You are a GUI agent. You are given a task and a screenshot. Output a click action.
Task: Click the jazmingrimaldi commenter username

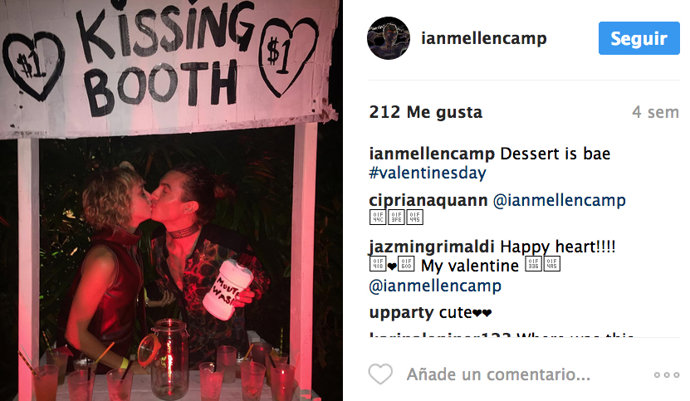[x=432, y=247]
